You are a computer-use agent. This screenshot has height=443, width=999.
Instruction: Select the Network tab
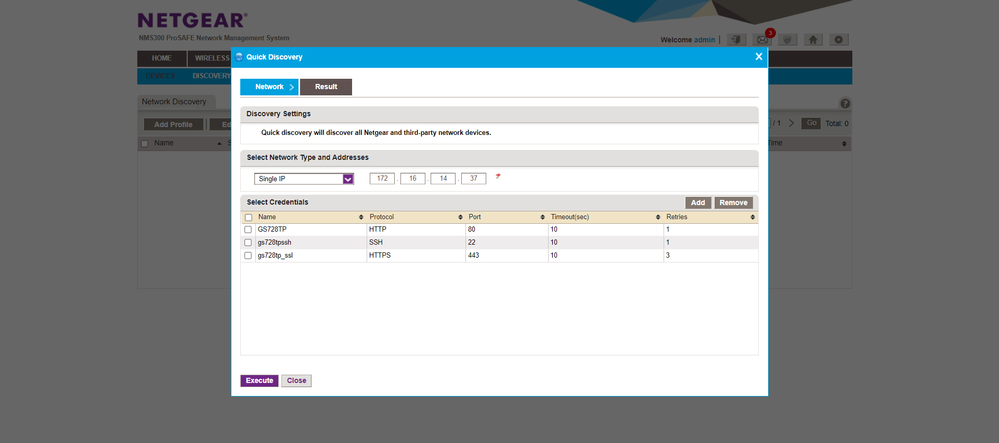tap(269, 87)
